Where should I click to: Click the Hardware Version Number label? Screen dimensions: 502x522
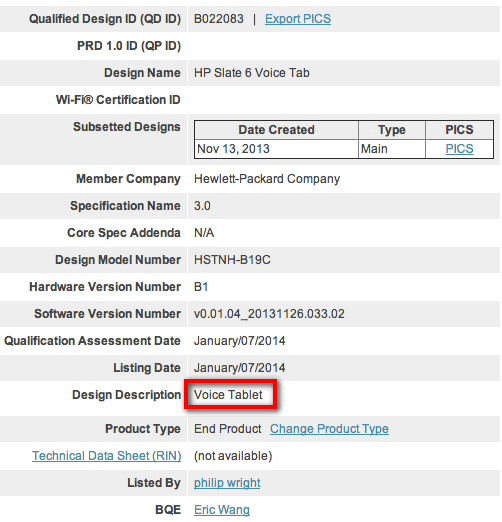(105, 287)
